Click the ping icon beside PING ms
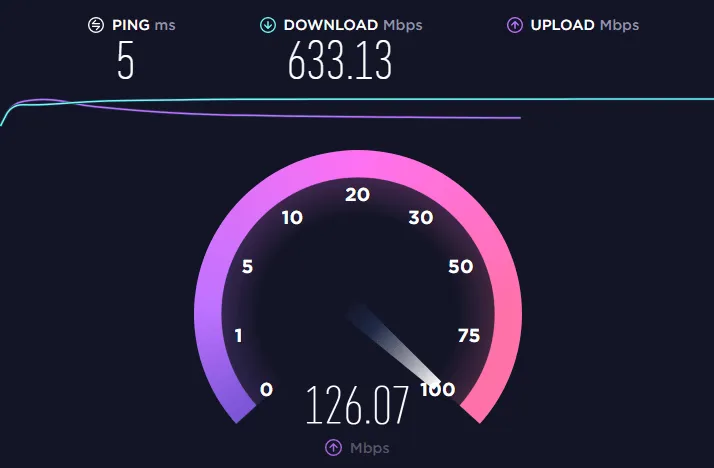This screenshot has height=468, width=714. click(x=96, y=25)
